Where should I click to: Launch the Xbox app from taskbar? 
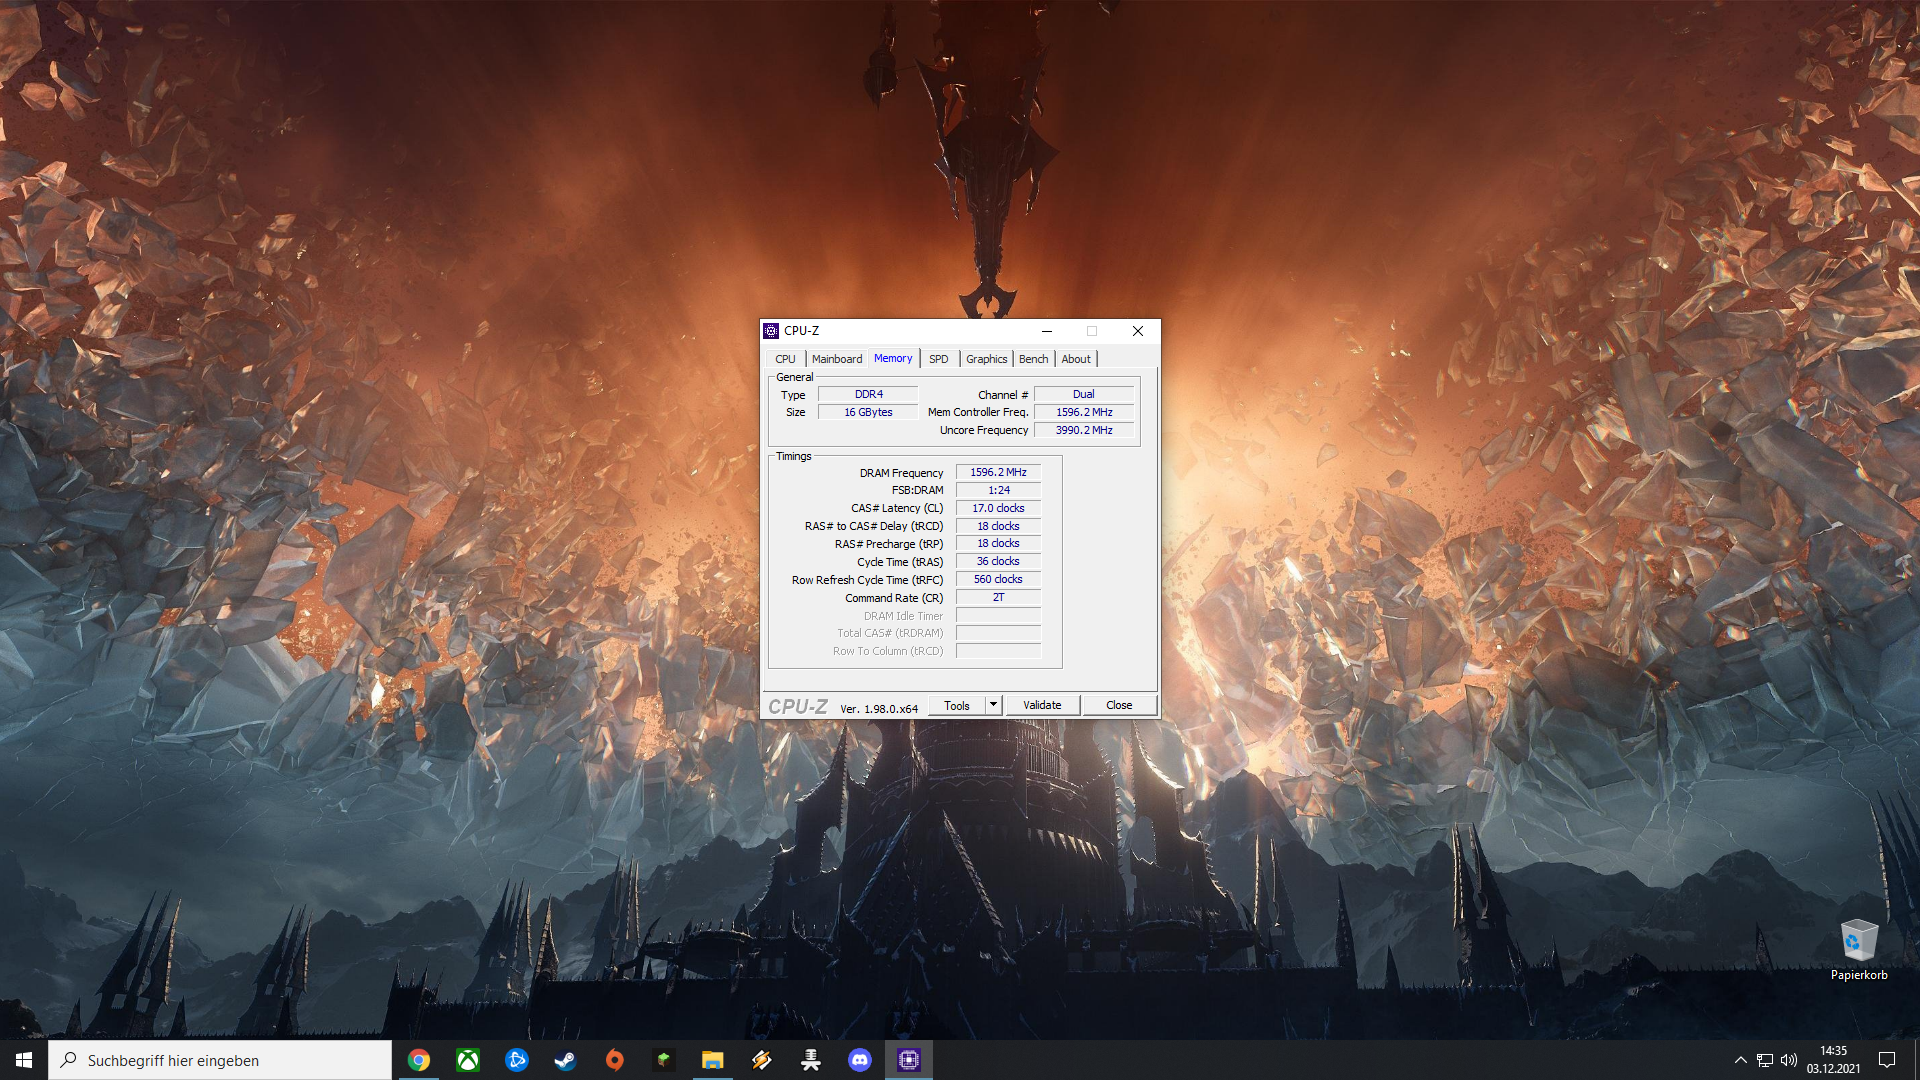coord(468,1060)
